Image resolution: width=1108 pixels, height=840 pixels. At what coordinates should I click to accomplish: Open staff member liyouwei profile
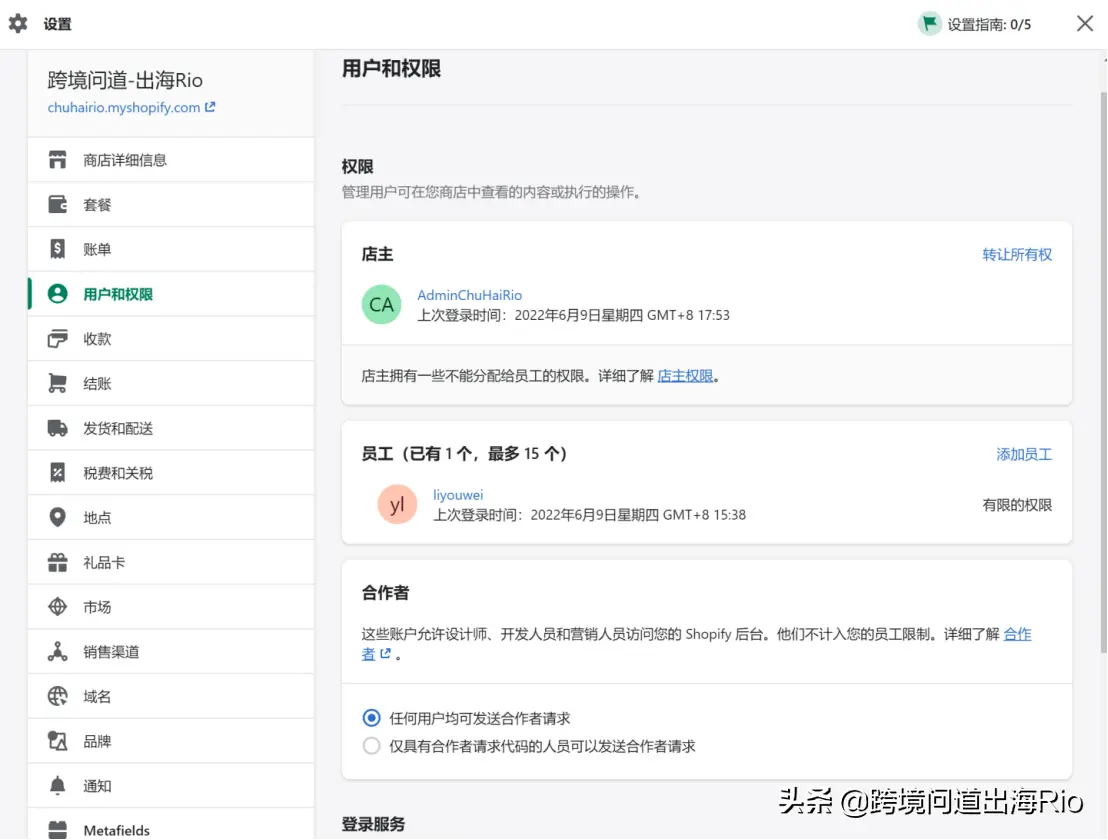(458, 495)
